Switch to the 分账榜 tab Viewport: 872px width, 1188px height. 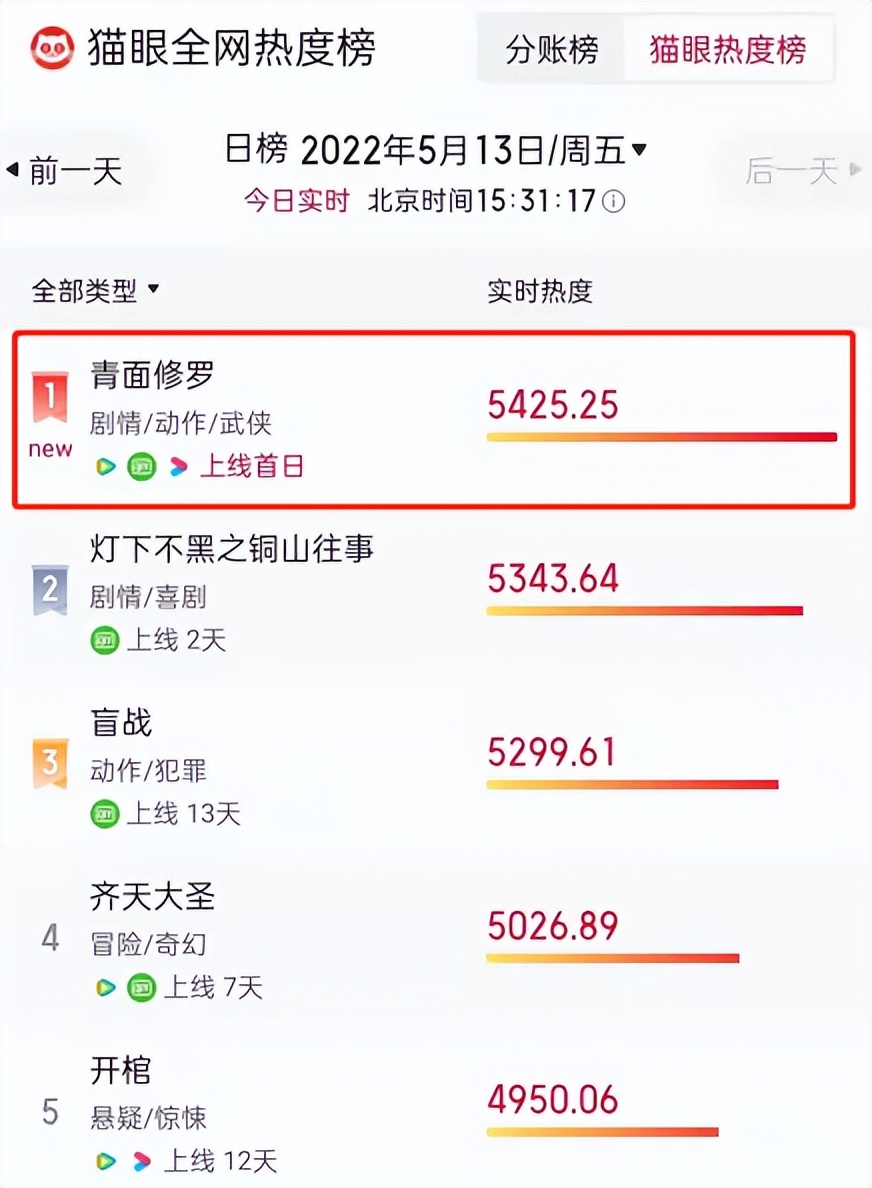tap(552, 50)
